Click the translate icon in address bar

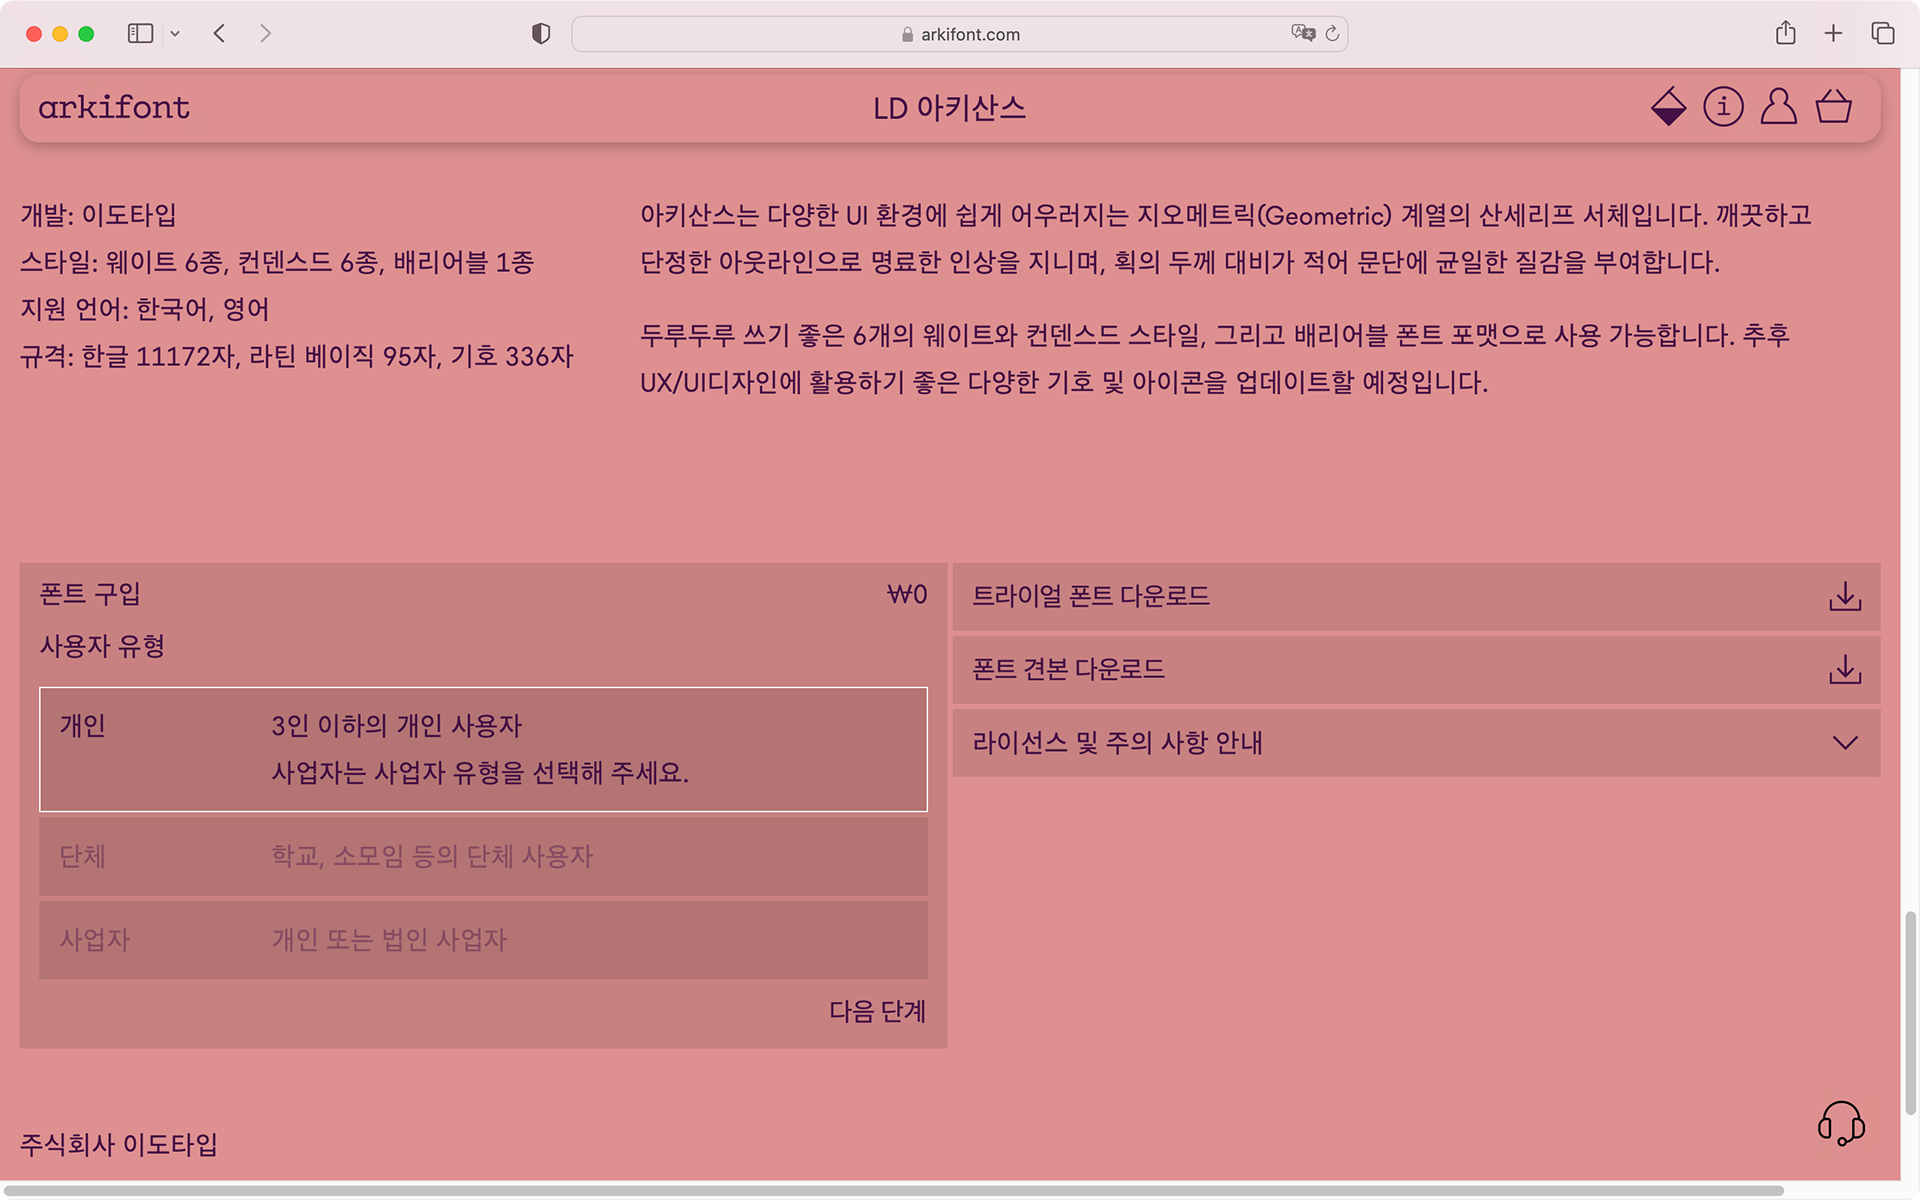click(1302, 33)
